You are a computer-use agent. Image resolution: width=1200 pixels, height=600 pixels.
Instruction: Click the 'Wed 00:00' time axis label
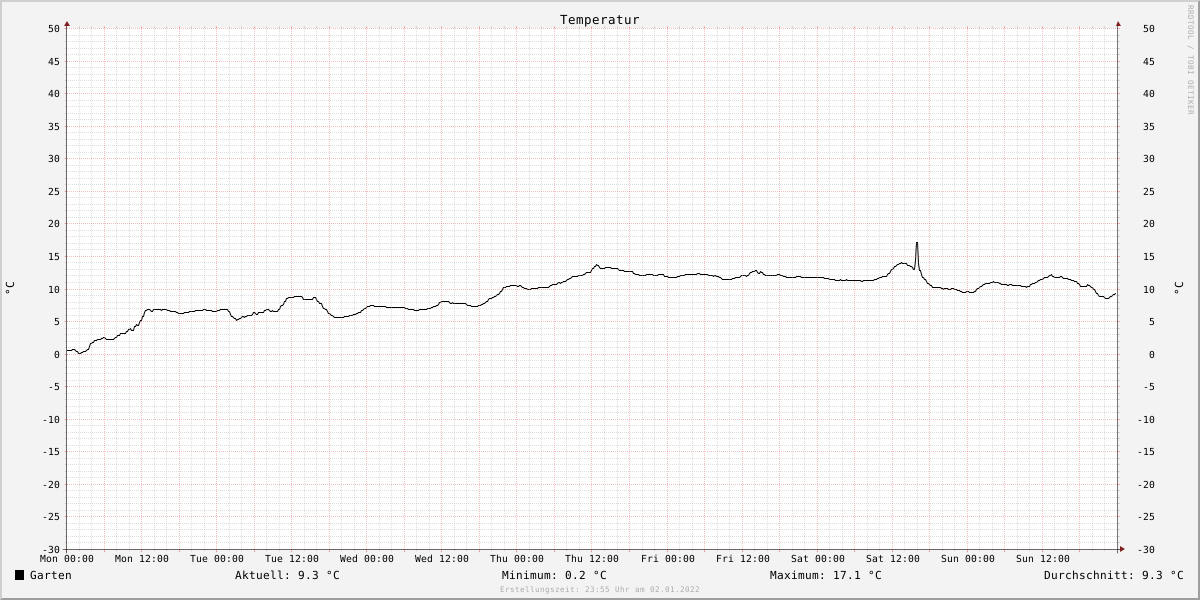[x=367, y=559]
